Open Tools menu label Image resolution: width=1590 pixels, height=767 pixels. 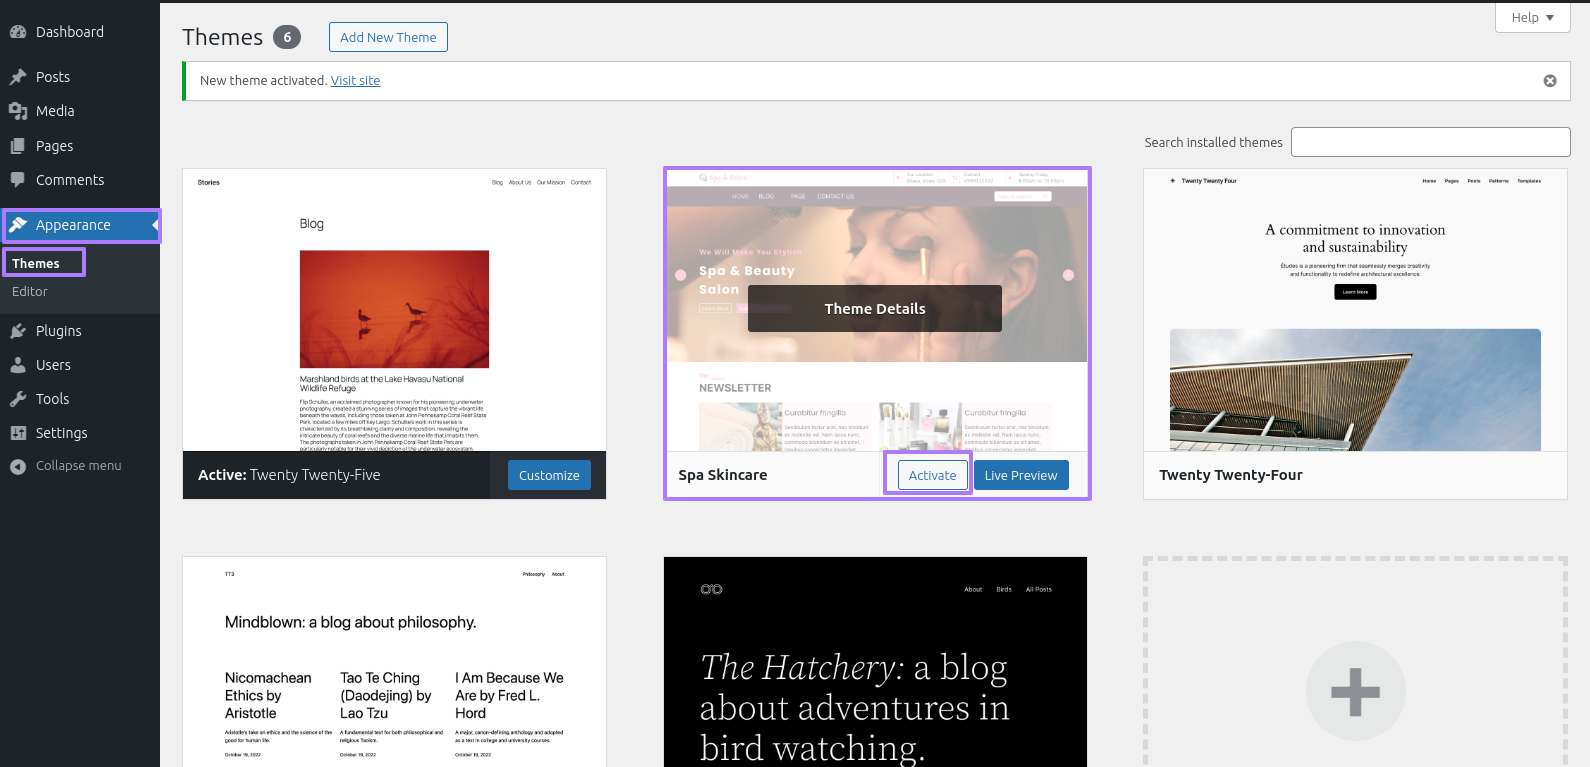[52, 399]
